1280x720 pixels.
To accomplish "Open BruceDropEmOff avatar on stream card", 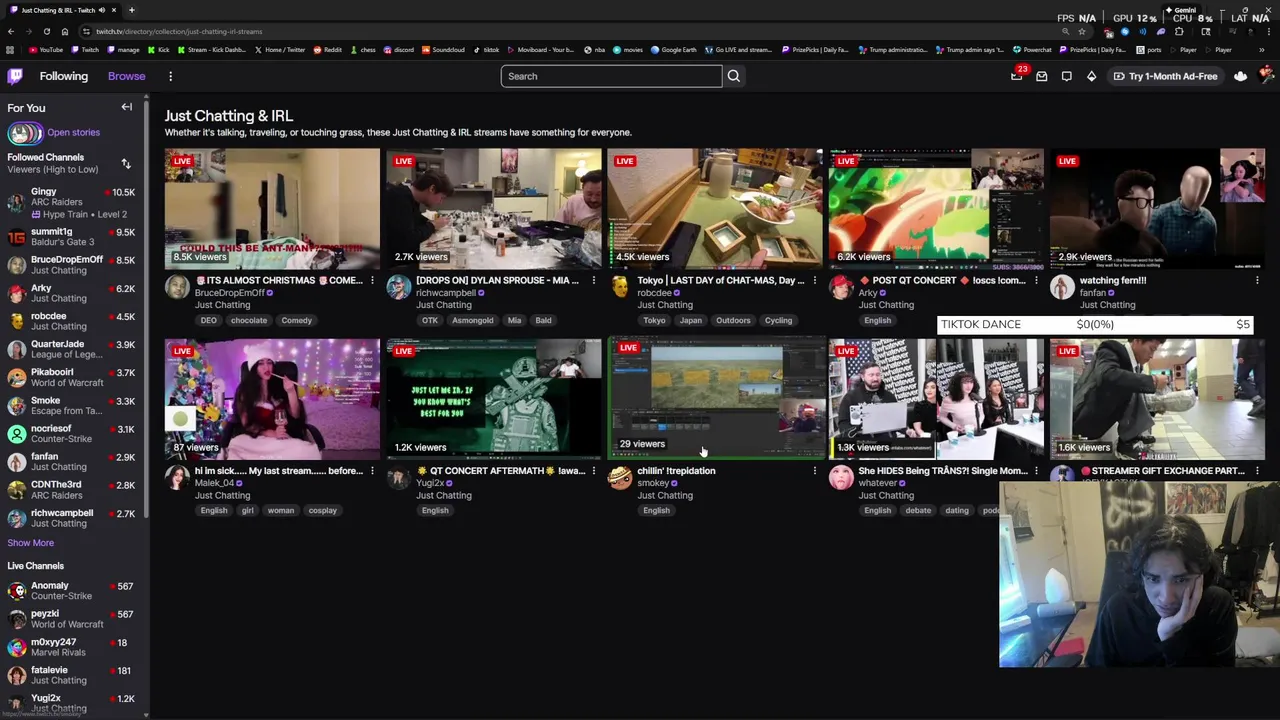I will pyautogui.click(x=177, y=288).
